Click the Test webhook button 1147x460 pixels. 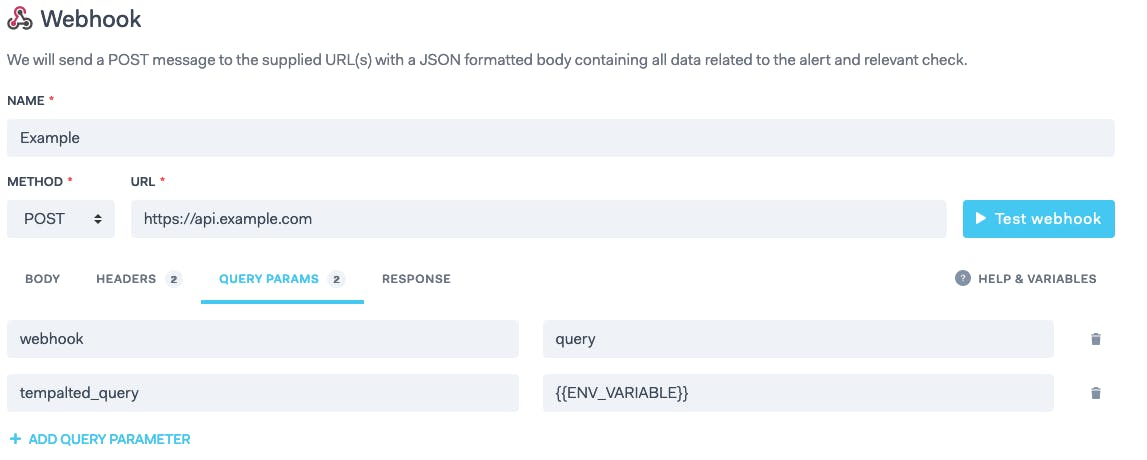click(1038, 219)
